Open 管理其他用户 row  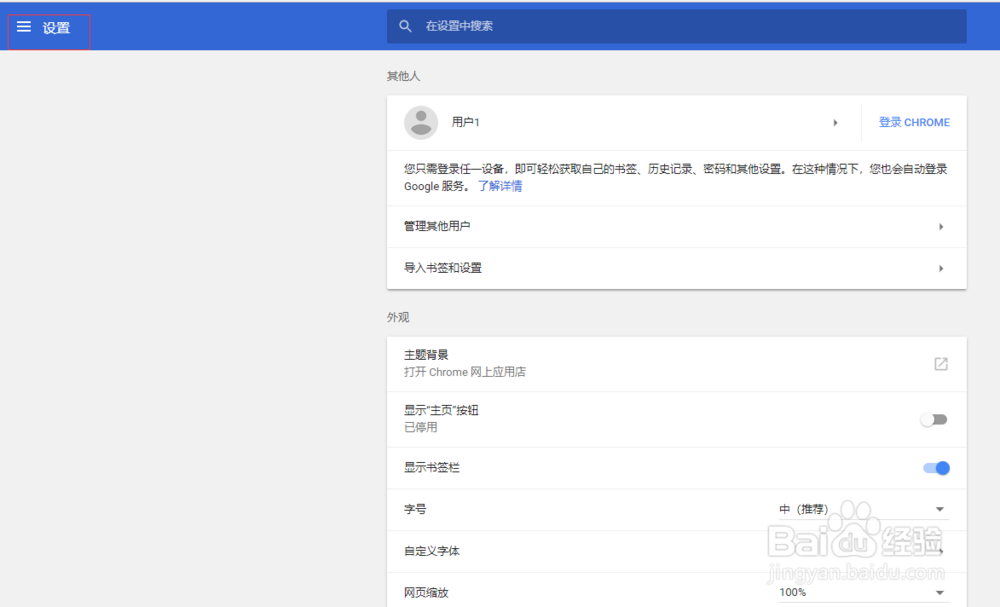(677, 226)
